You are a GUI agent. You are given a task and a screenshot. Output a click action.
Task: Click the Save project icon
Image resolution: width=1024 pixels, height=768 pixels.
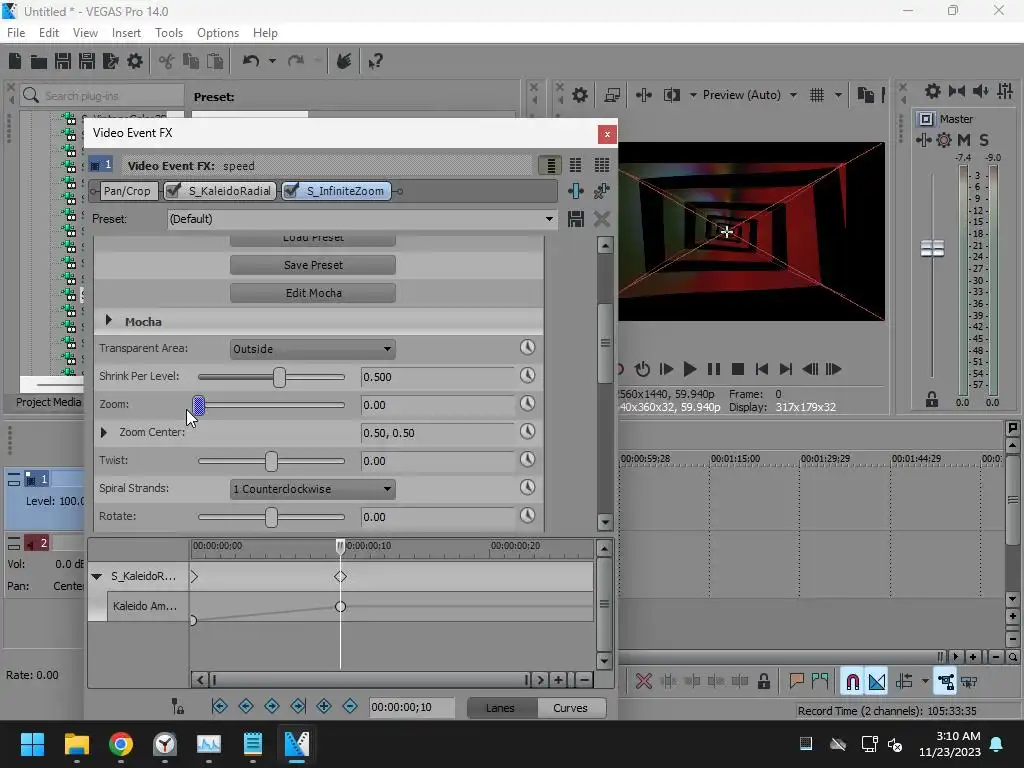(63, 61)
